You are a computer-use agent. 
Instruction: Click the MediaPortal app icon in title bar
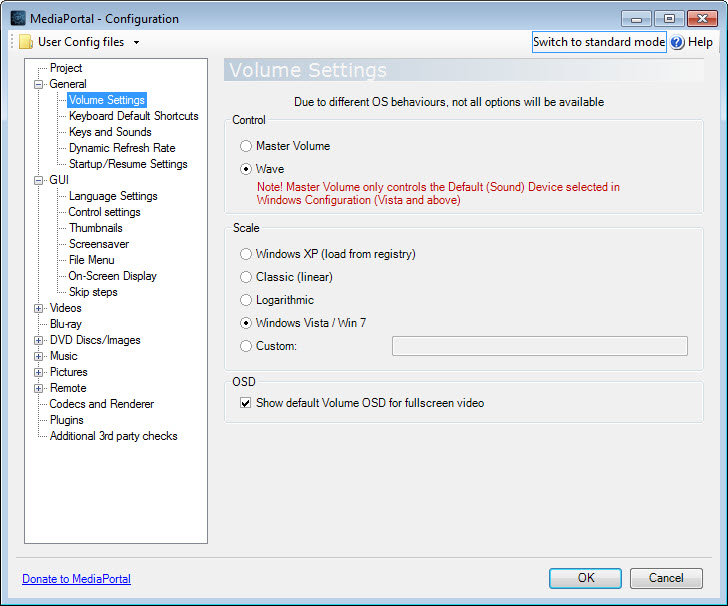click(x=18, y=18)
